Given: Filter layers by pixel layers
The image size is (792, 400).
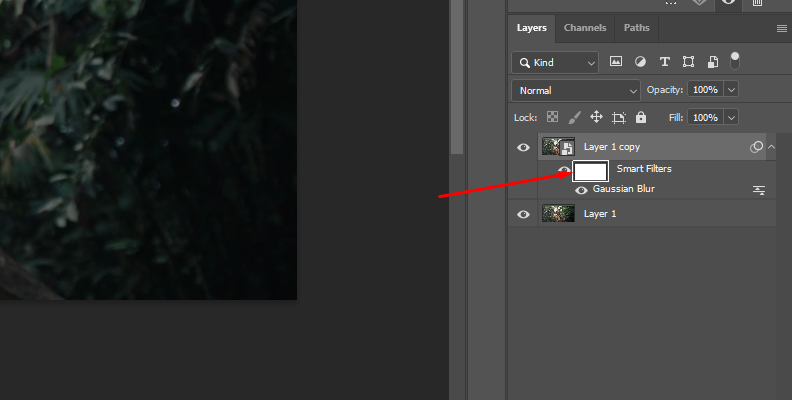Looking at the screenshot, I should (616, 62).
